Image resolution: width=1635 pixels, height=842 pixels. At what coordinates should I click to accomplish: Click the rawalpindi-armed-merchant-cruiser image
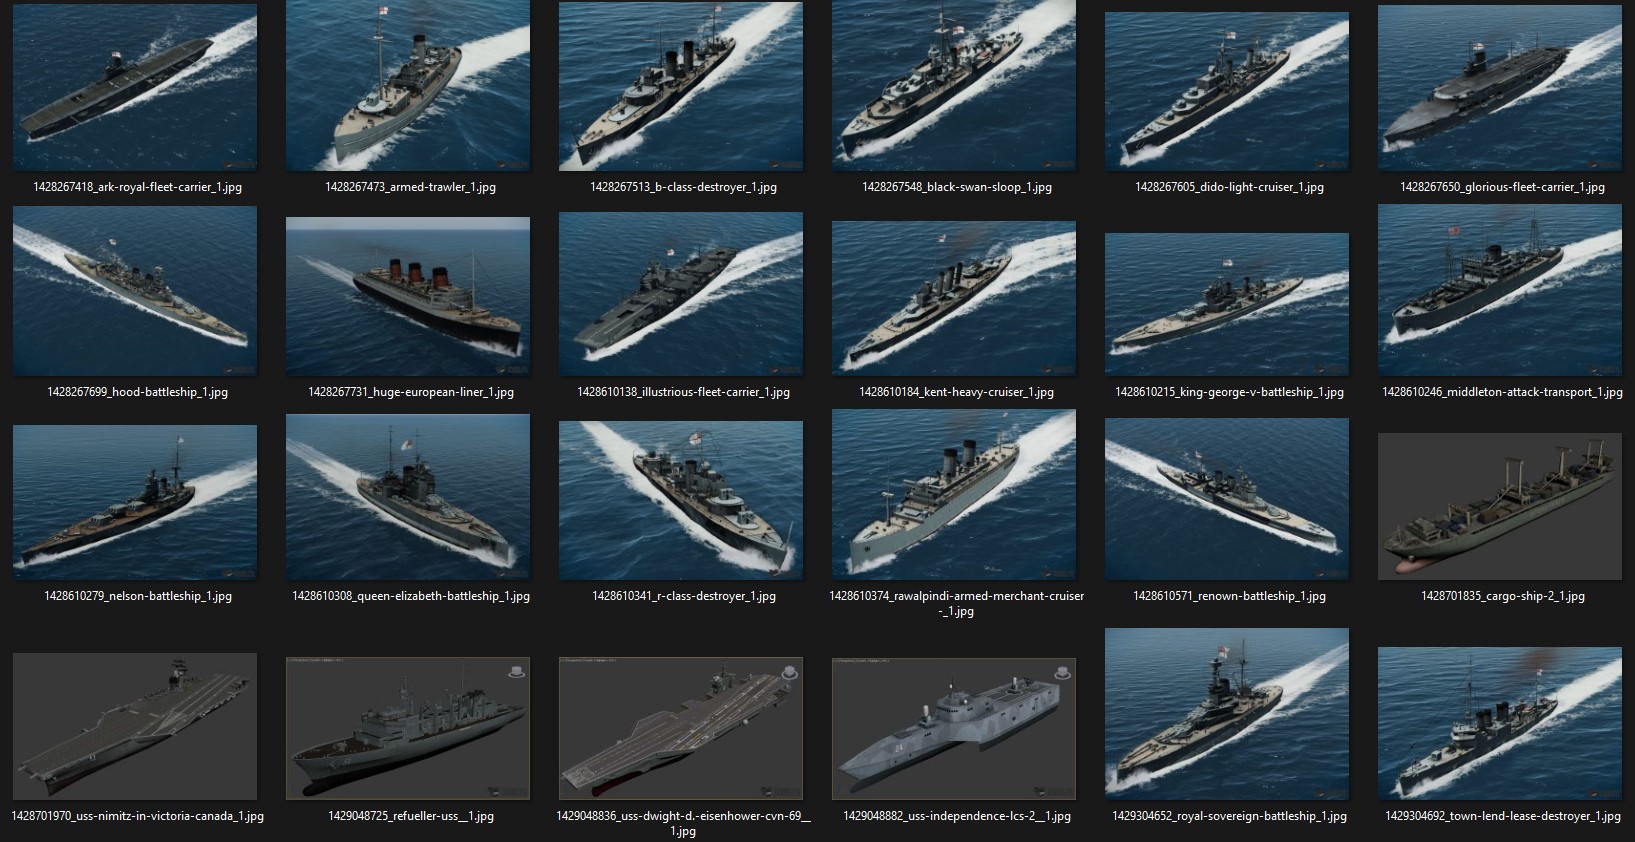(954, 495)
